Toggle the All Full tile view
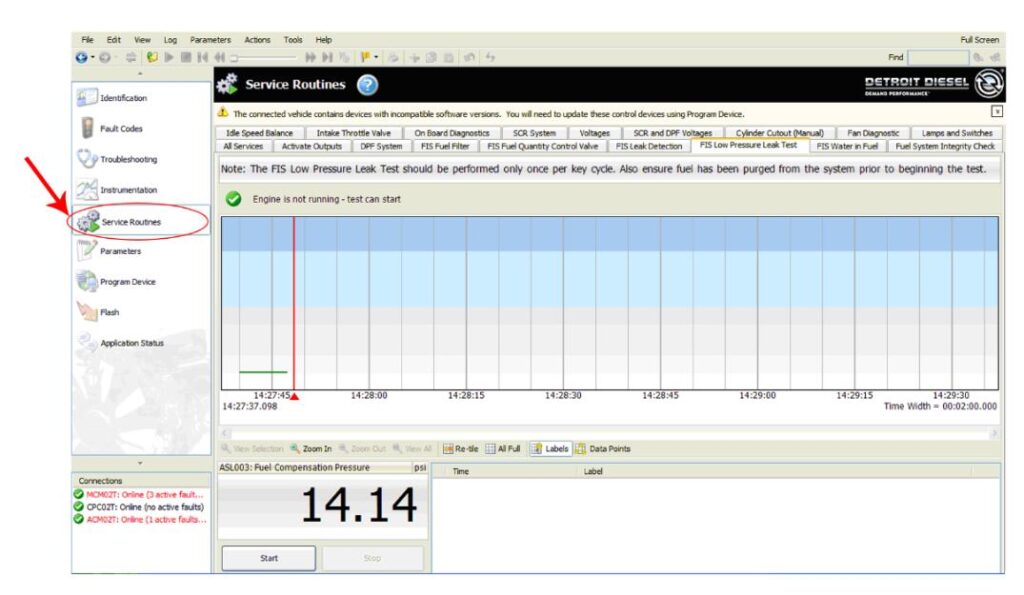This screenshot has height=595, width=1024. tap(503, 449)
